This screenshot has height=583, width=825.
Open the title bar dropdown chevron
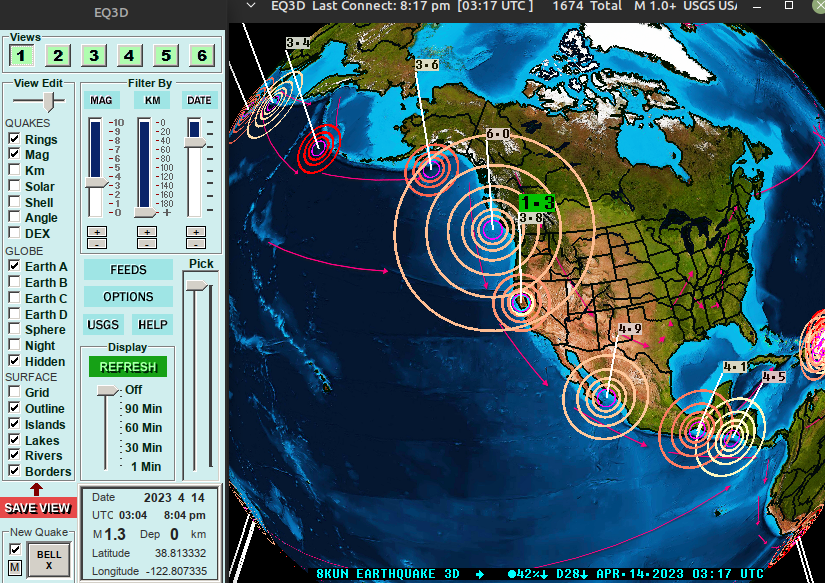(x=251, y=6)
